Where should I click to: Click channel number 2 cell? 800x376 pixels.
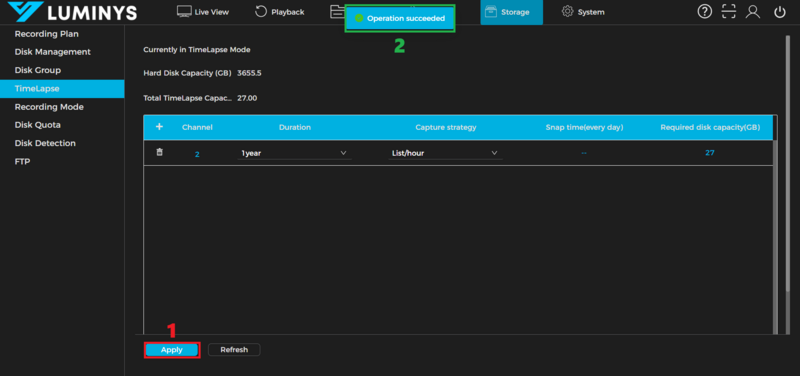coord(197,154)
